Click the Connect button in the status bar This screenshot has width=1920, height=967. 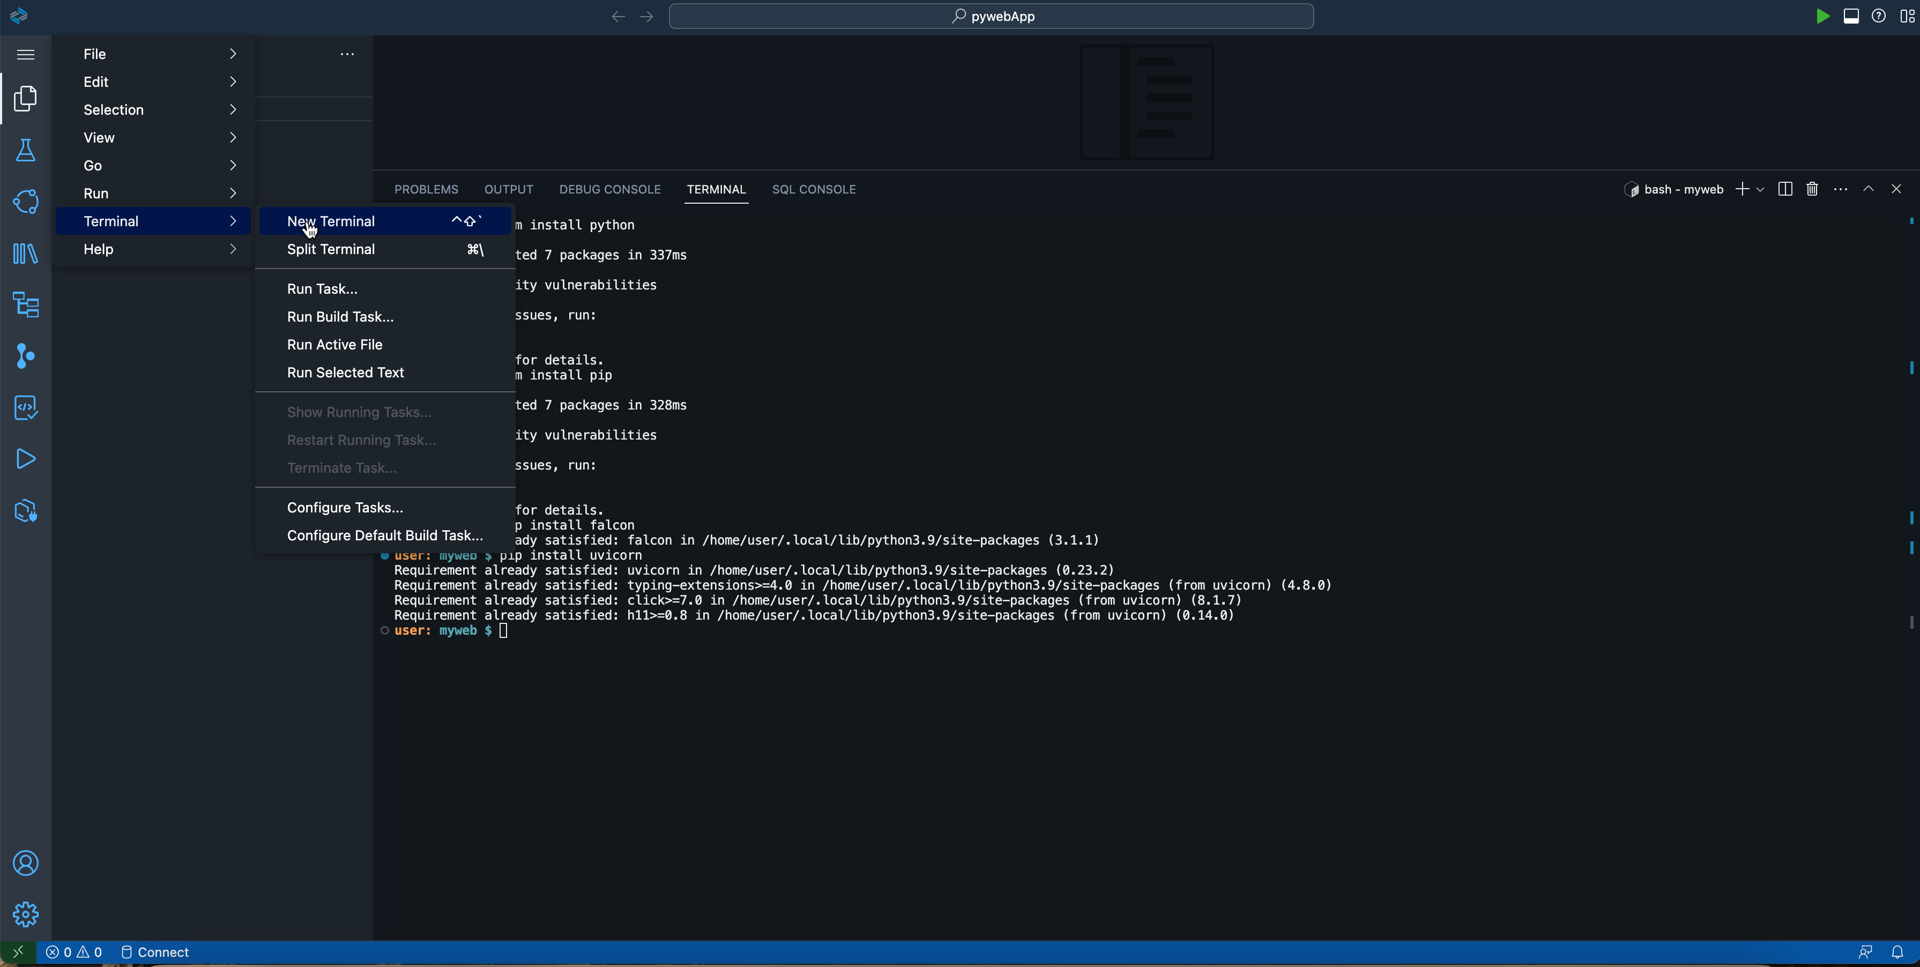tap(154, 952)
